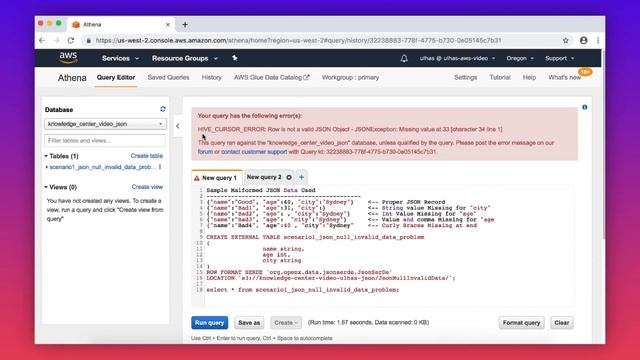Refresh the Database list icon
Image resolution: width=640 pixels, height=360 pixels.
163,109
